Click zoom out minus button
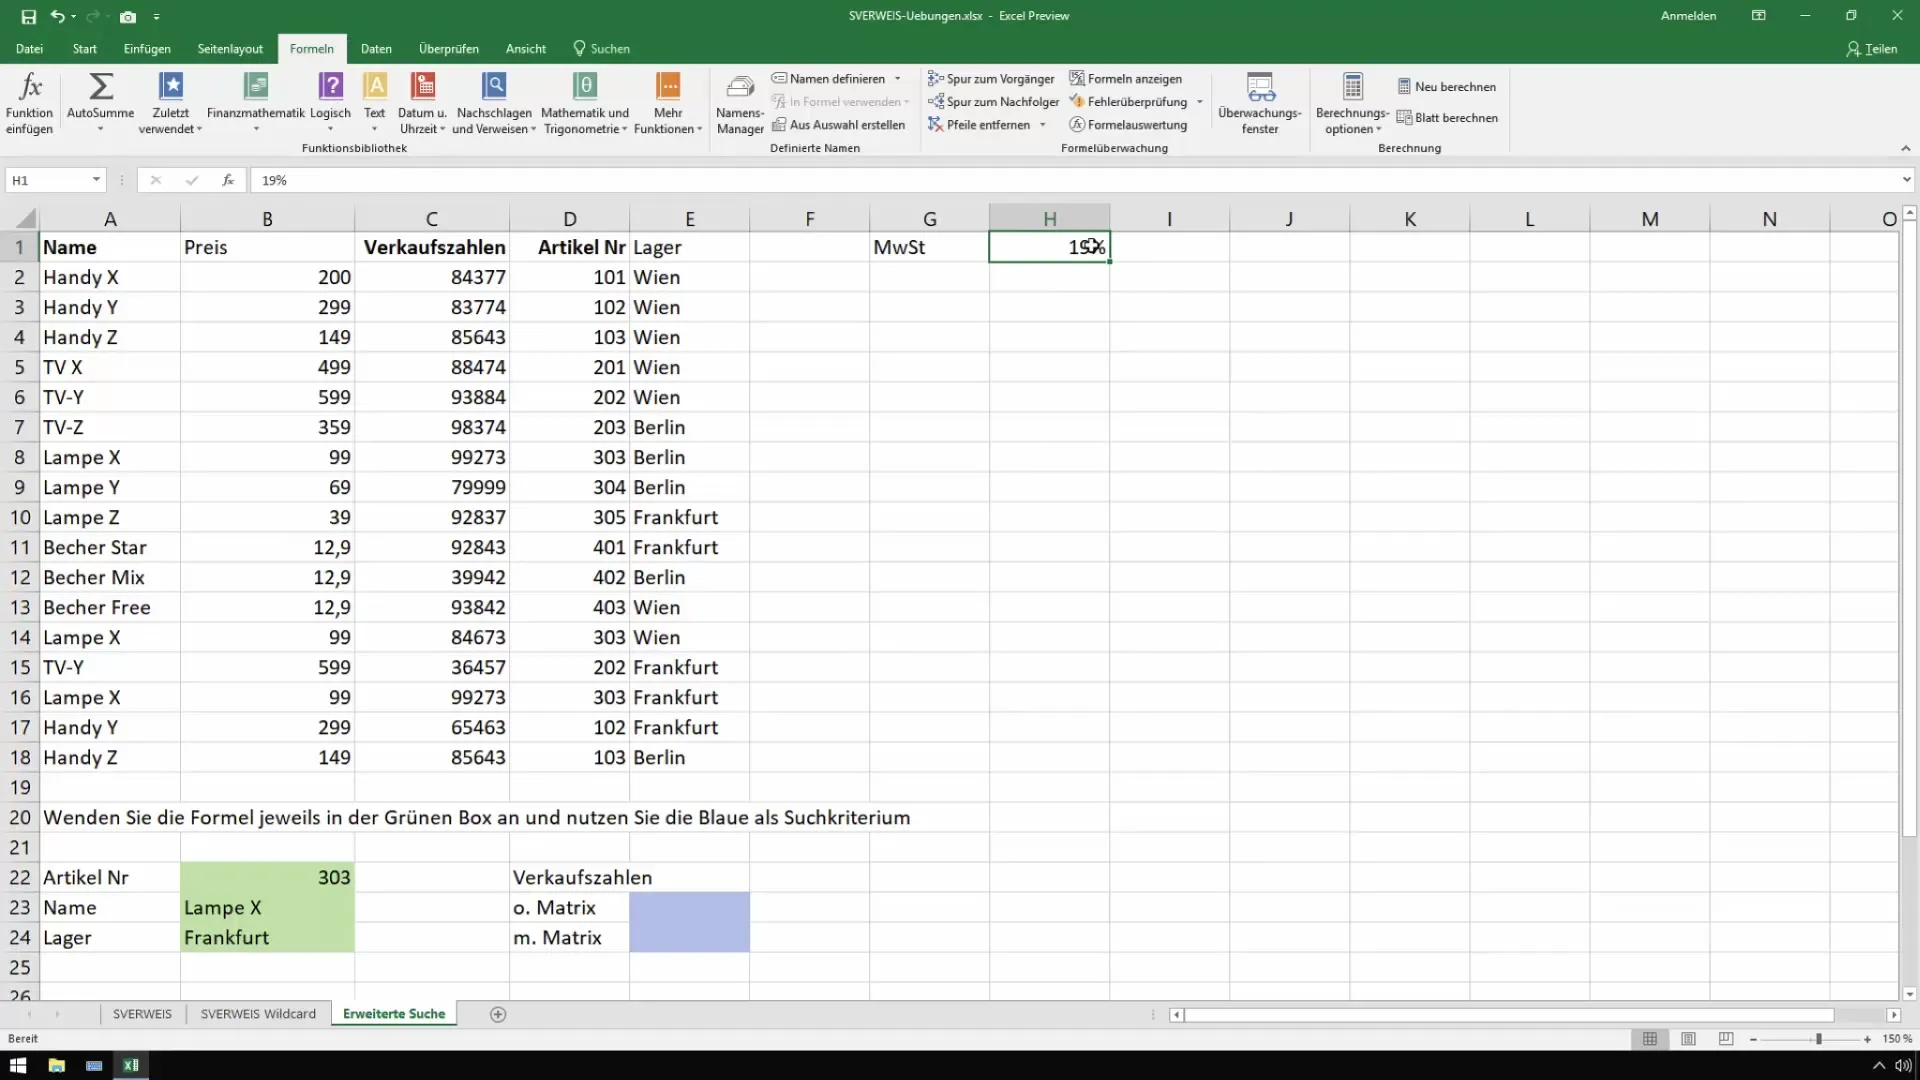The width and height of the screenshot is (1920, 1080). point(1753,1039)
